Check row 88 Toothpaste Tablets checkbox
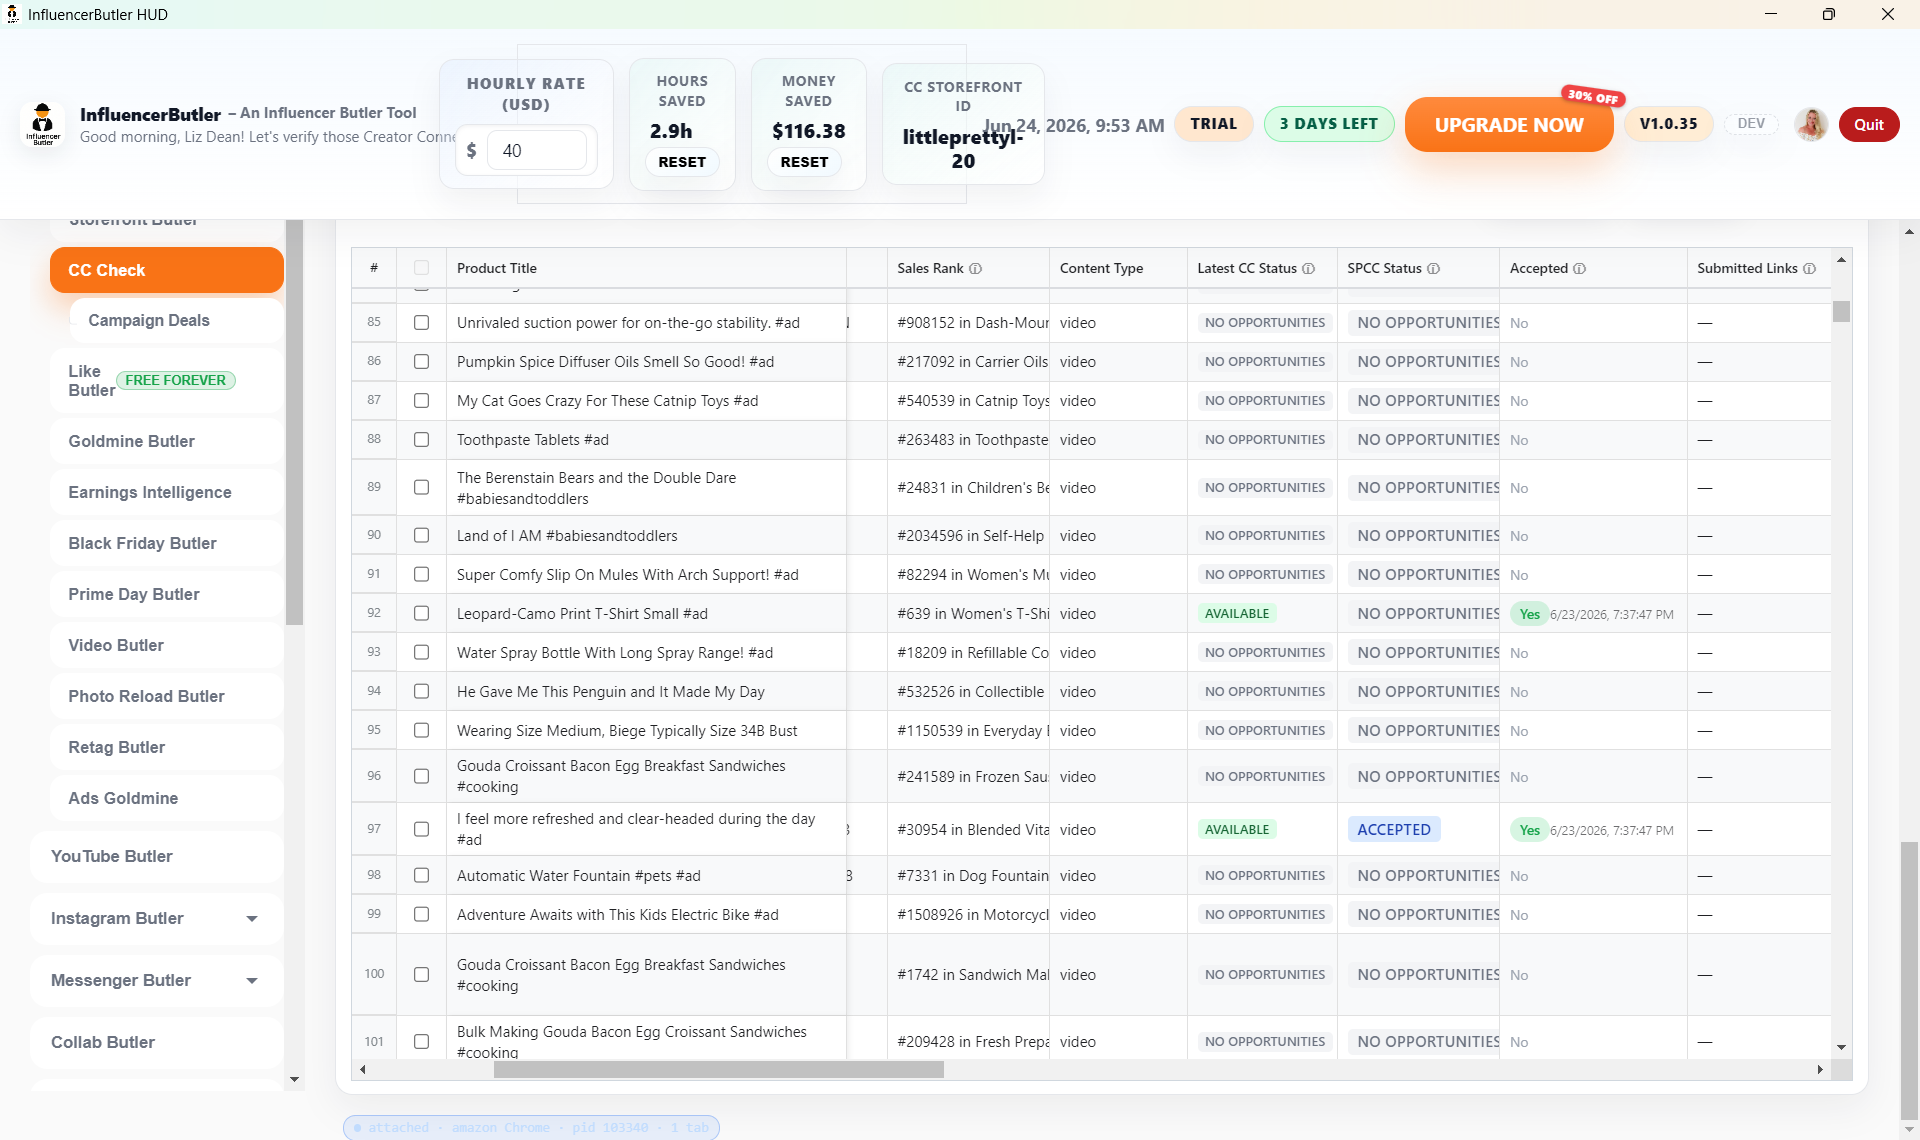 pos(421,440)
